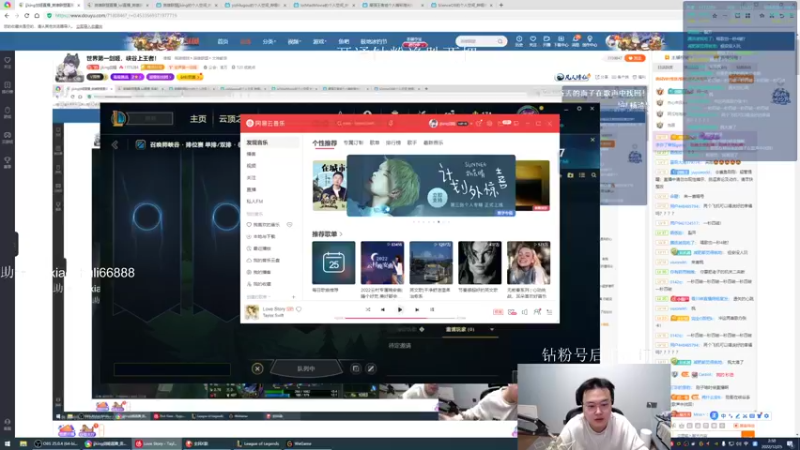800x450 pixels.
Task: Open 视频 in the NetEase sidebar
Action: (x=252, y=166)
